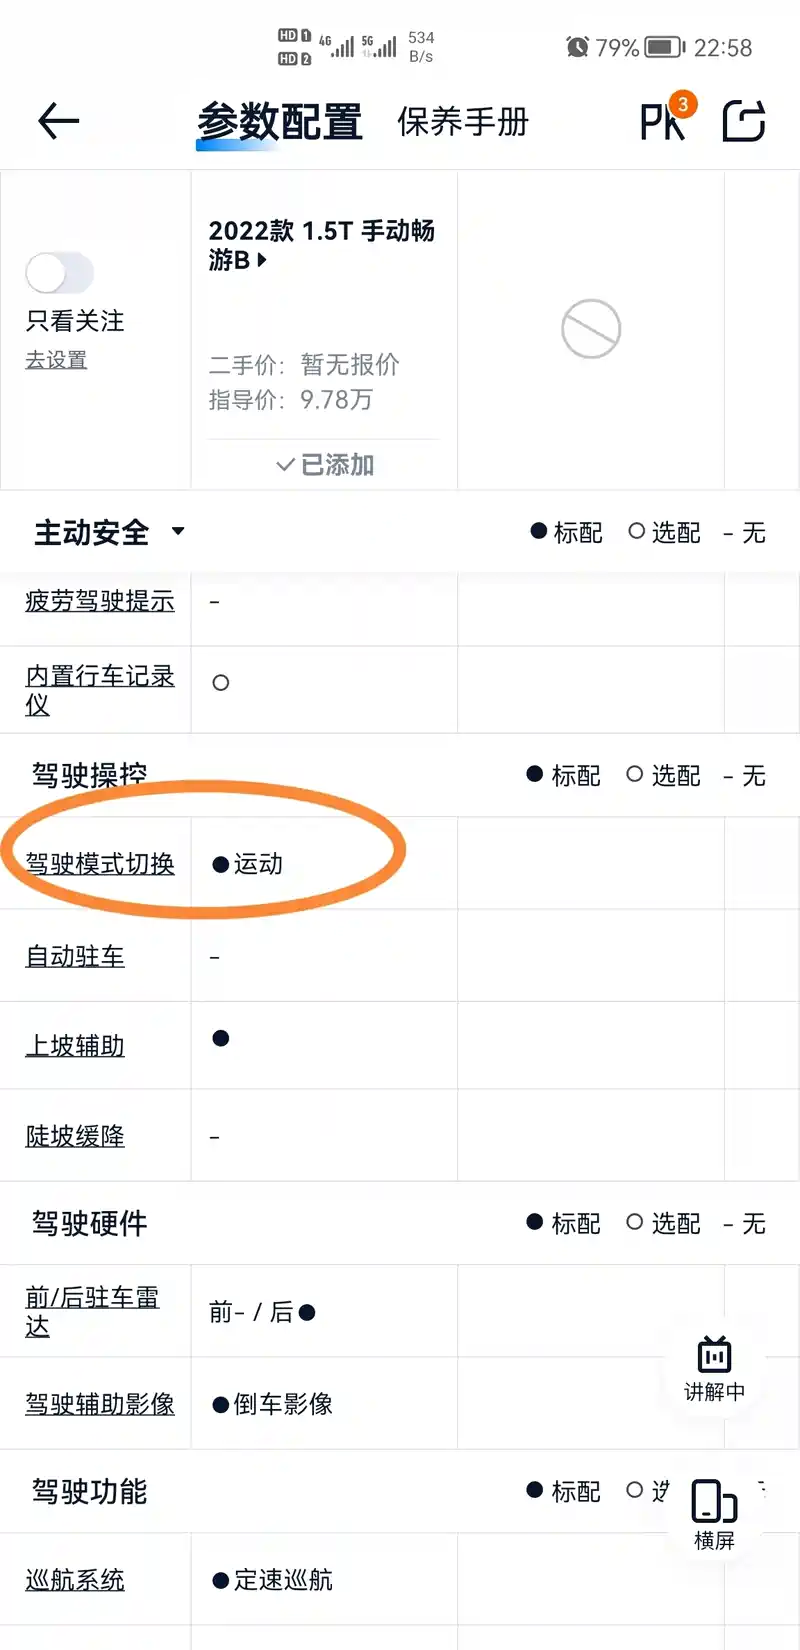Select the 参数配置 tab

click(279, 122)
